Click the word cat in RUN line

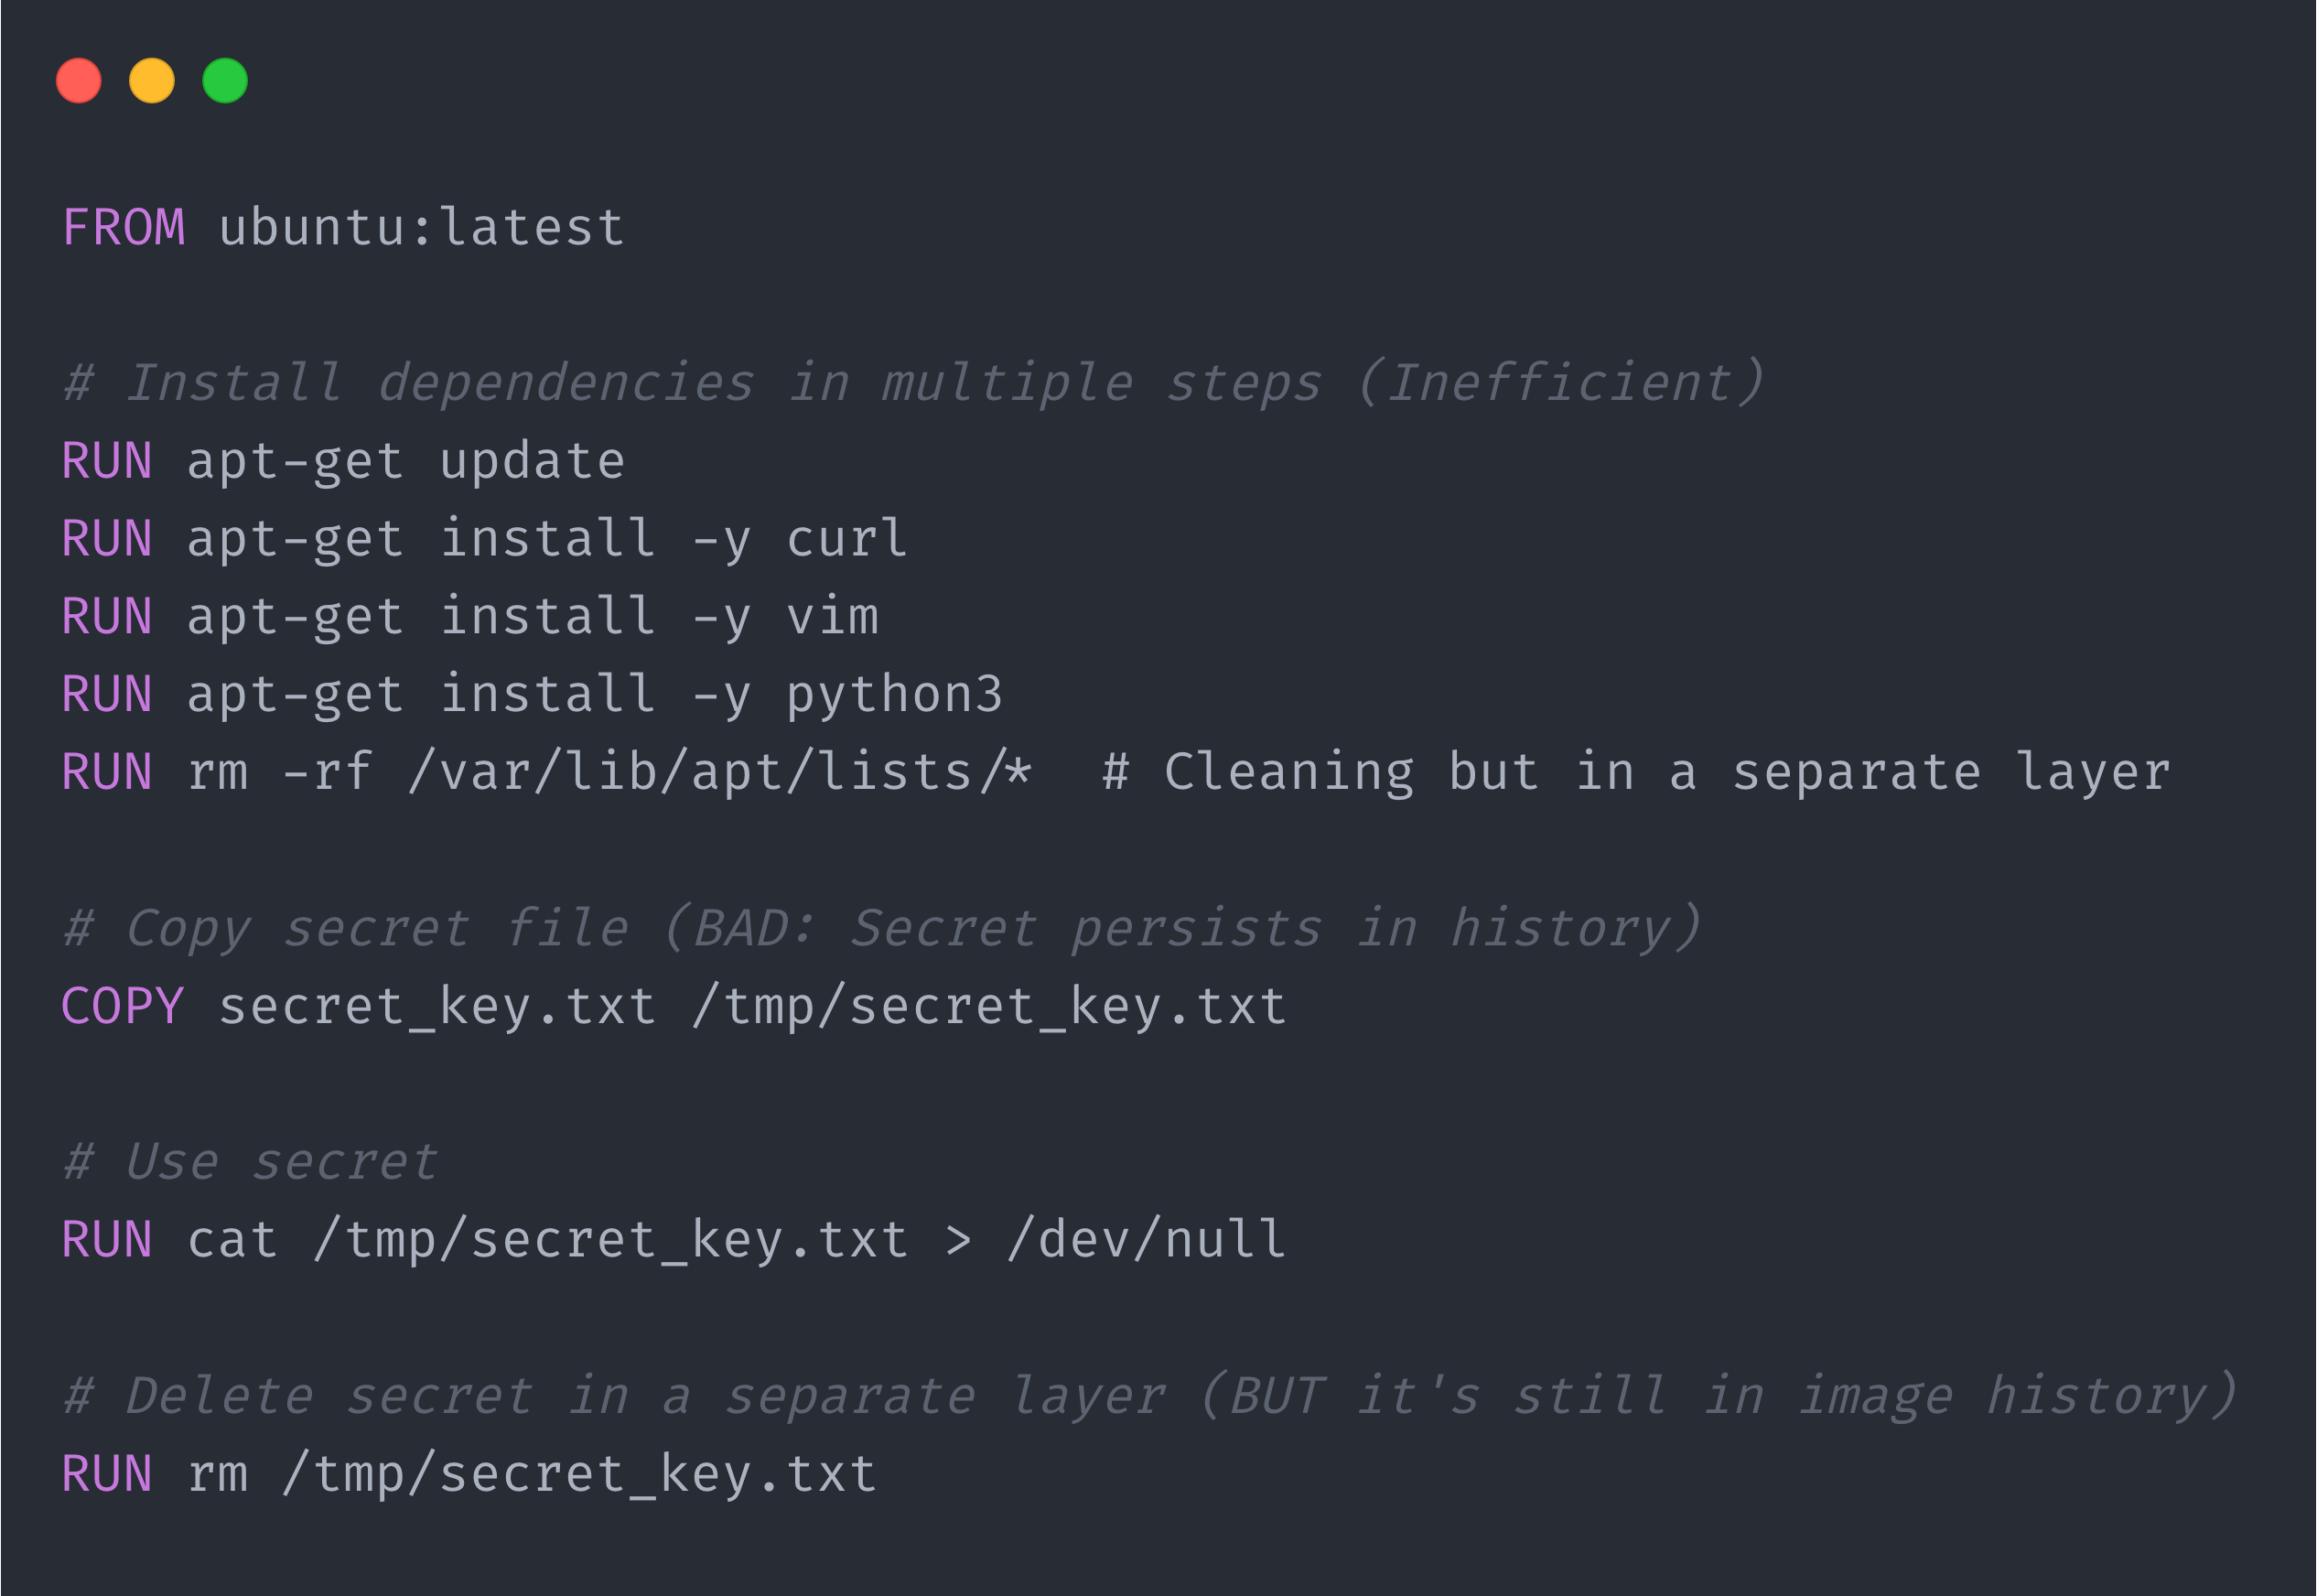[x=232, y=1241]
